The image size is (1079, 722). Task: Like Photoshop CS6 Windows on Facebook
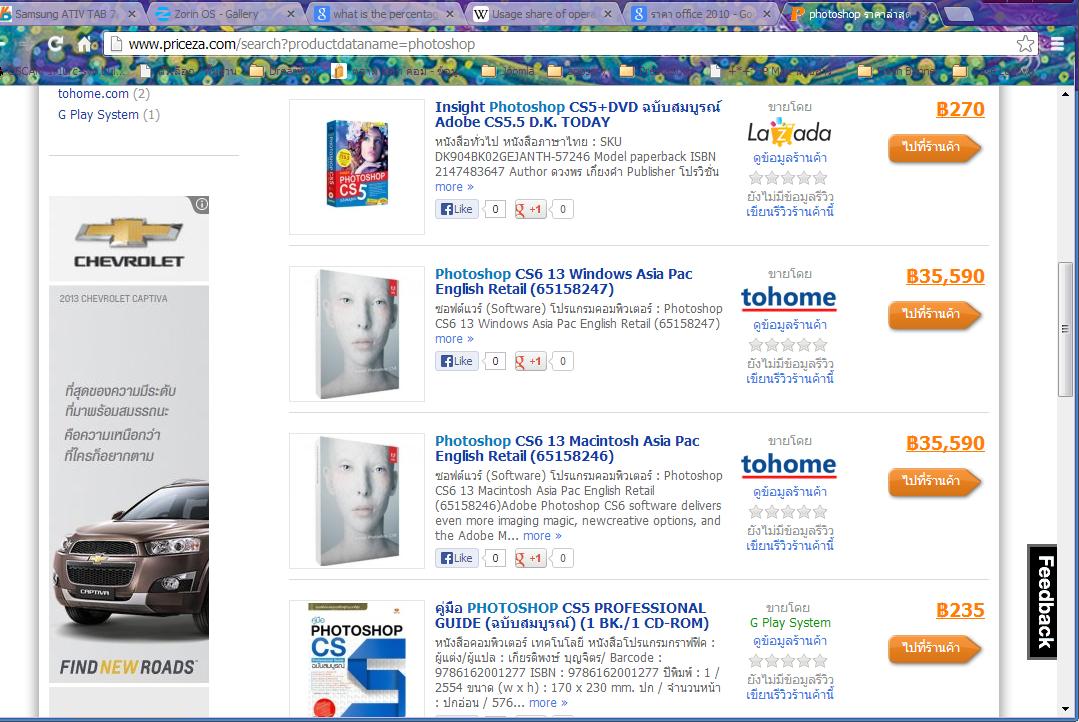coord(456,361)
